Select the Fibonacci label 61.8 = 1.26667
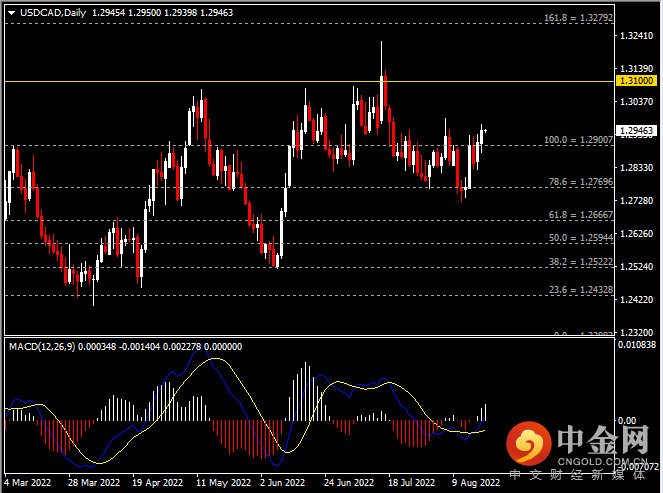Image resolution: width=663 pixels, height=493 pixels. click(581, 215)
